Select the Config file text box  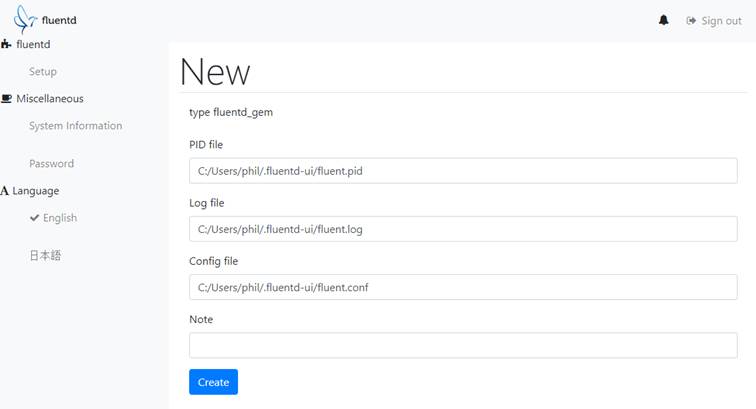(x=463, y=287)
